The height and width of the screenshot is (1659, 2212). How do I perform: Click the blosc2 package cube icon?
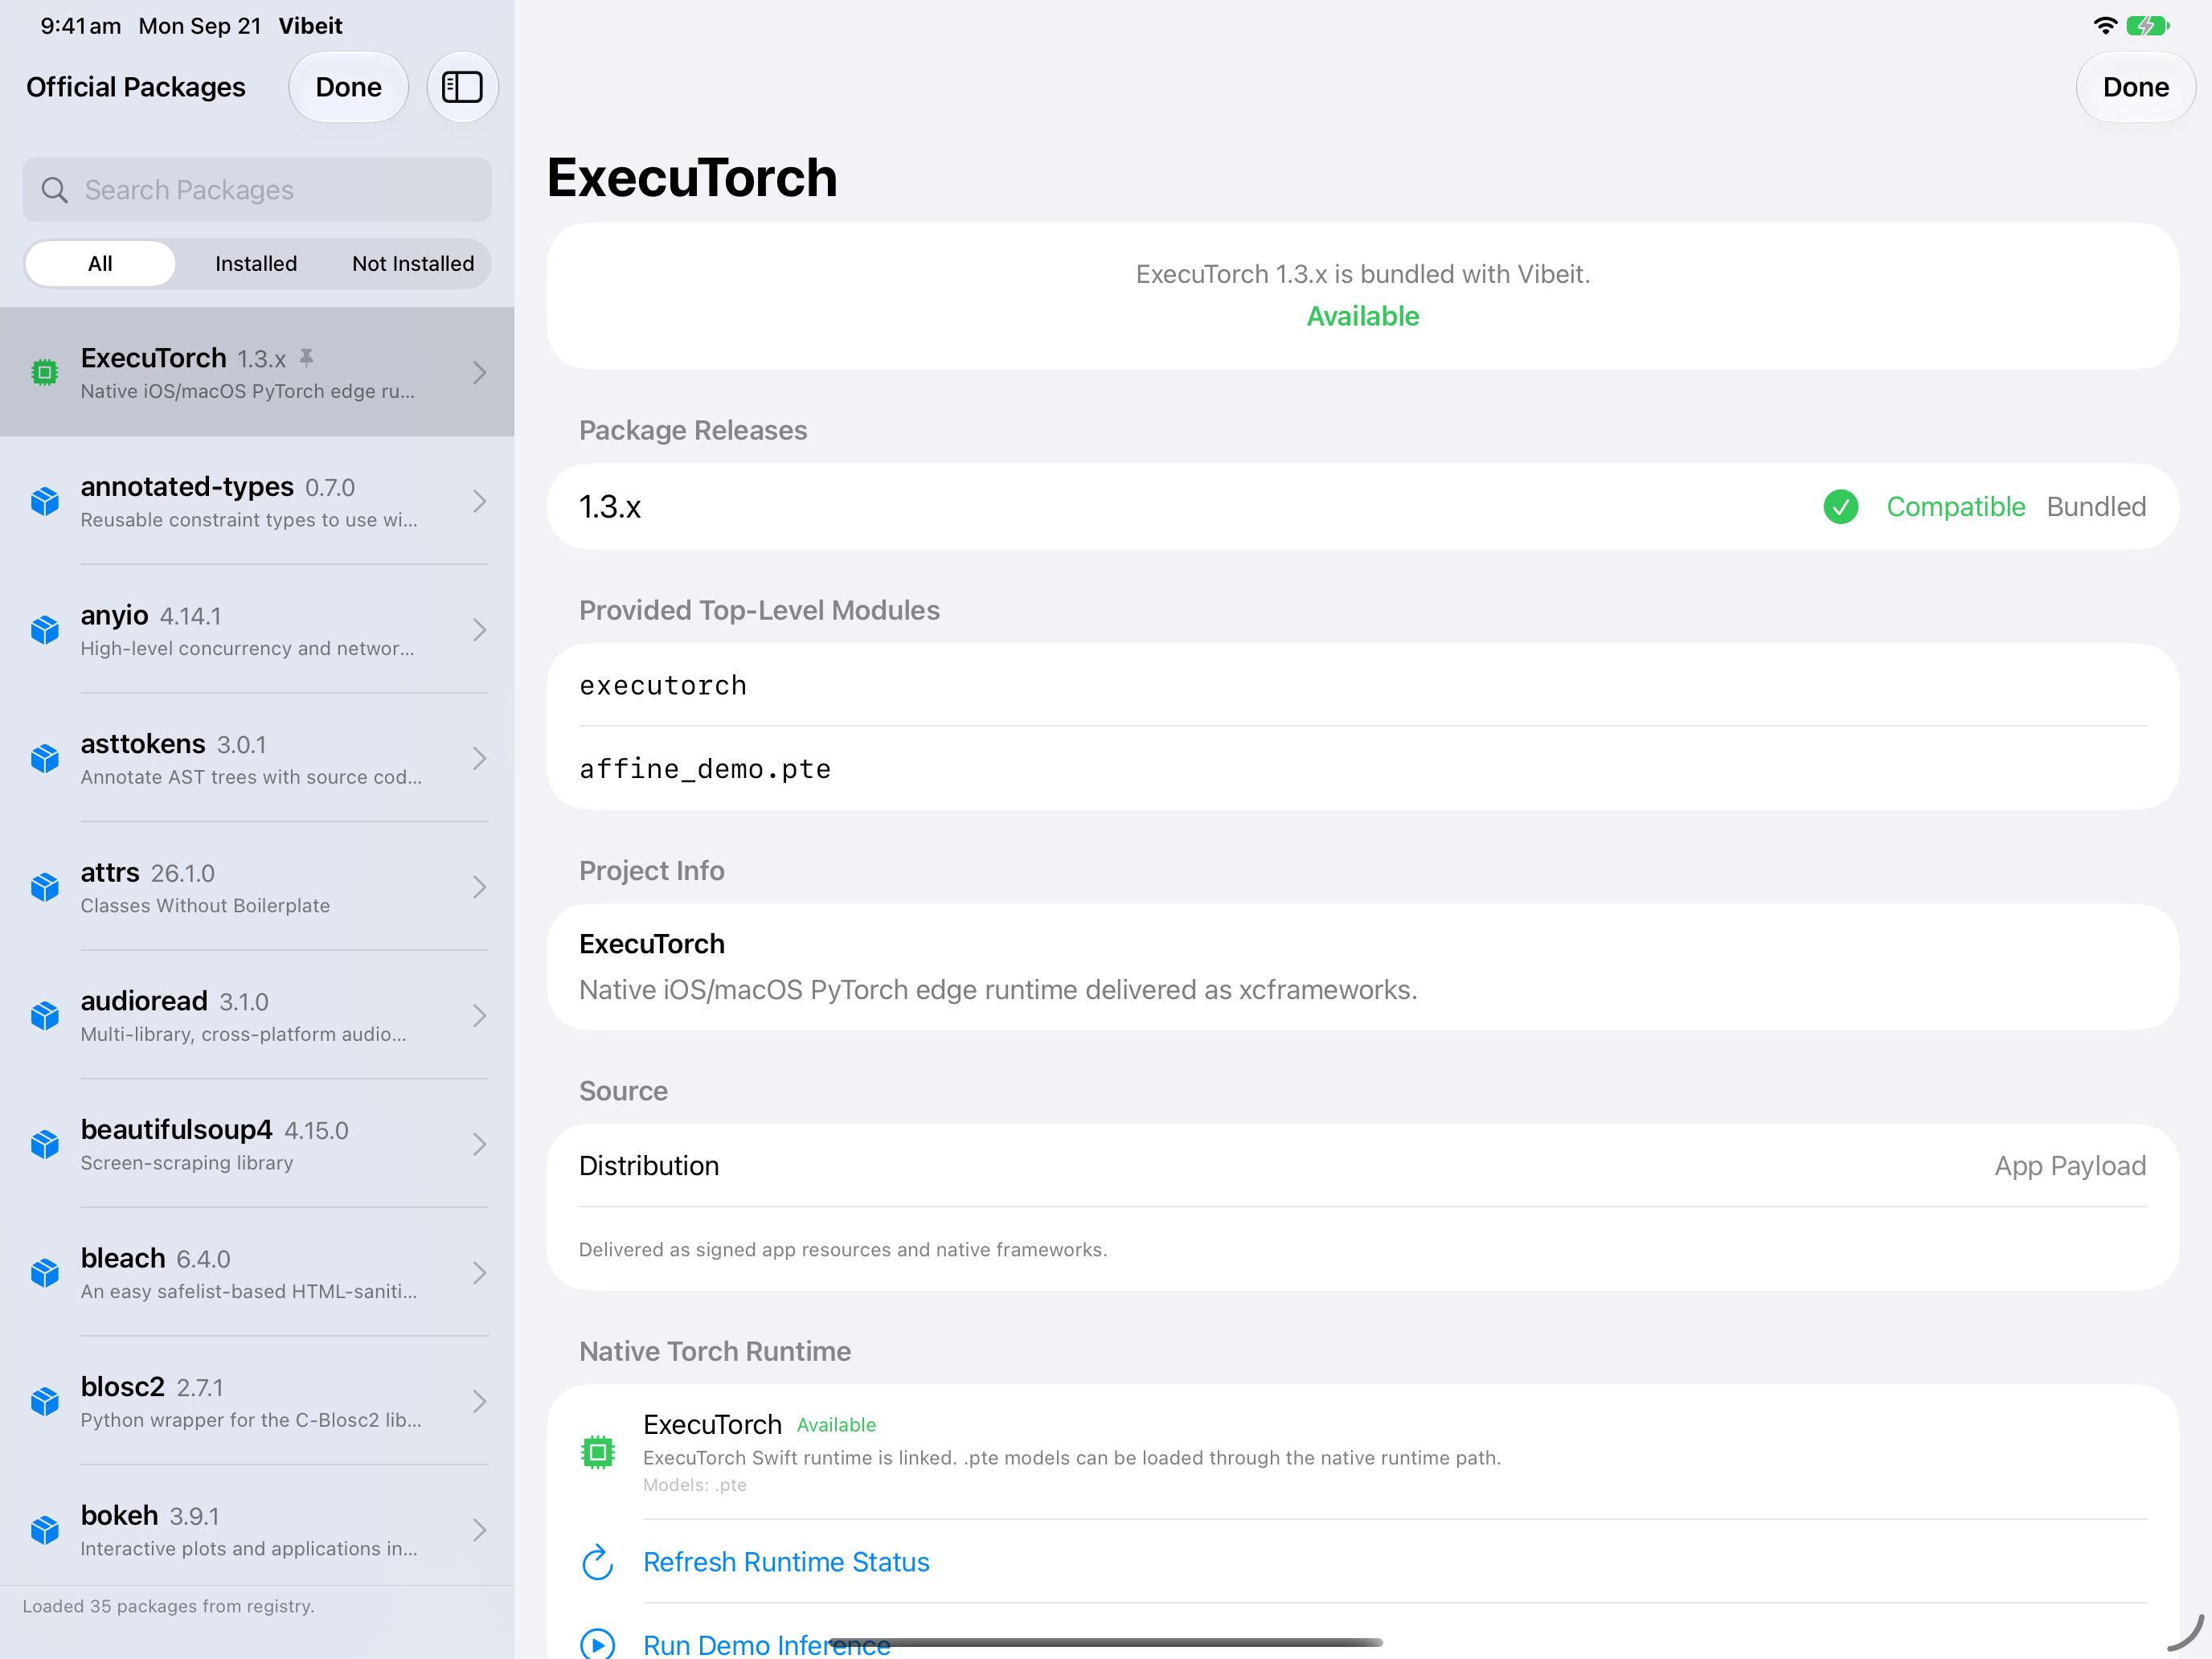(x=44, y=1402)
